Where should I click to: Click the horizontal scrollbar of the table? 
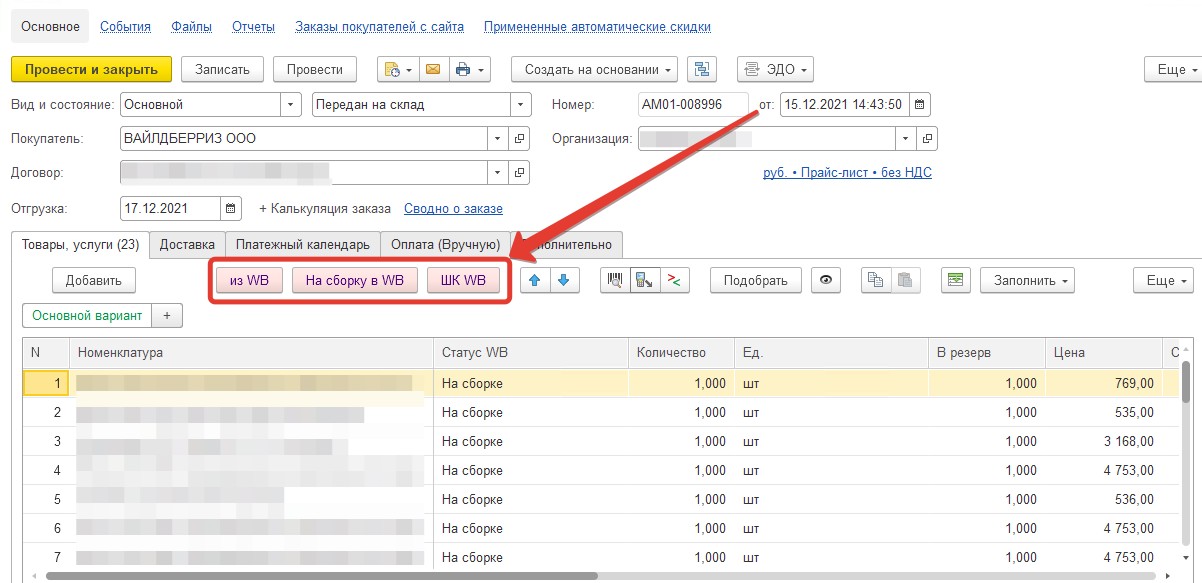320,575
